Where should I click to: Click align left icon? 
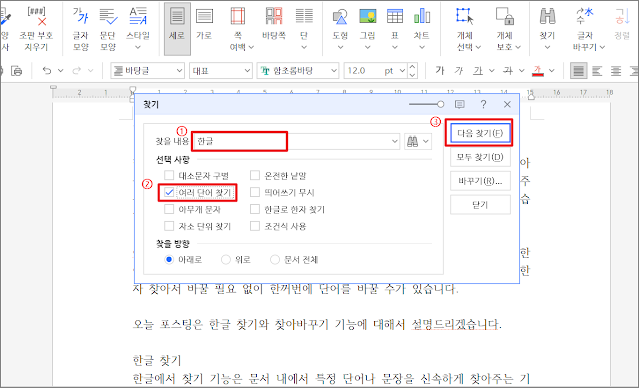597,71
